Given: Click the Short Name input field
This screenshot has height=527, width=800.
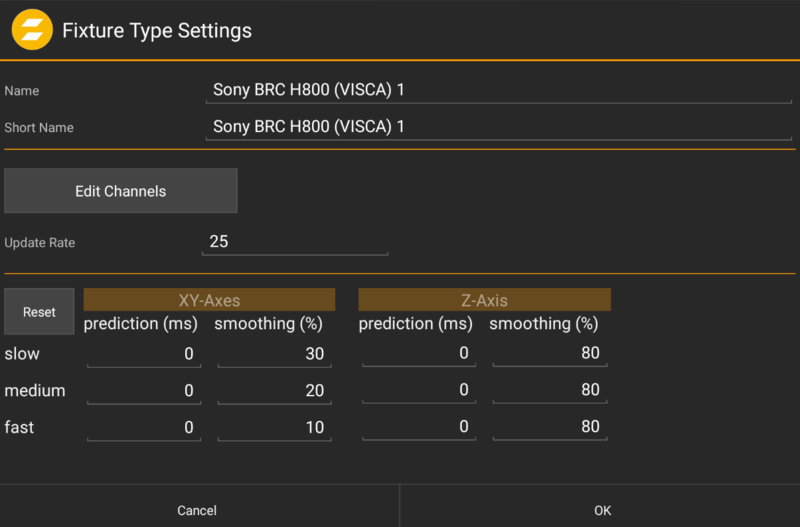Looking at the screenshot, I should coord(498,127).
